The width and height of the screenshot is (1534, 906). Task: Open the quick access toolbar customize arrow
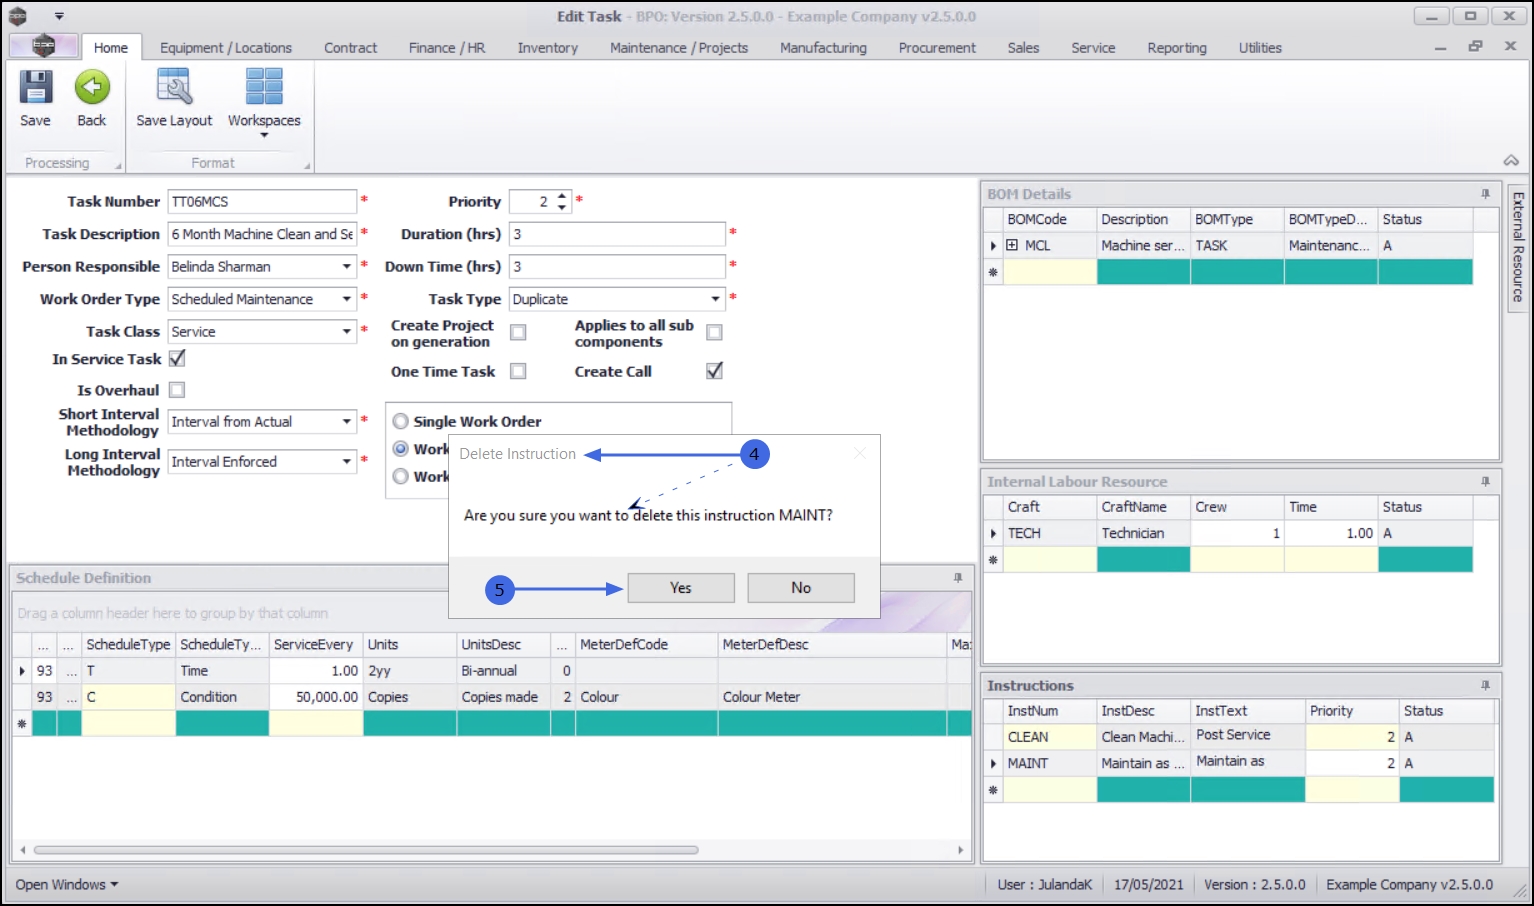click(59, 16)
